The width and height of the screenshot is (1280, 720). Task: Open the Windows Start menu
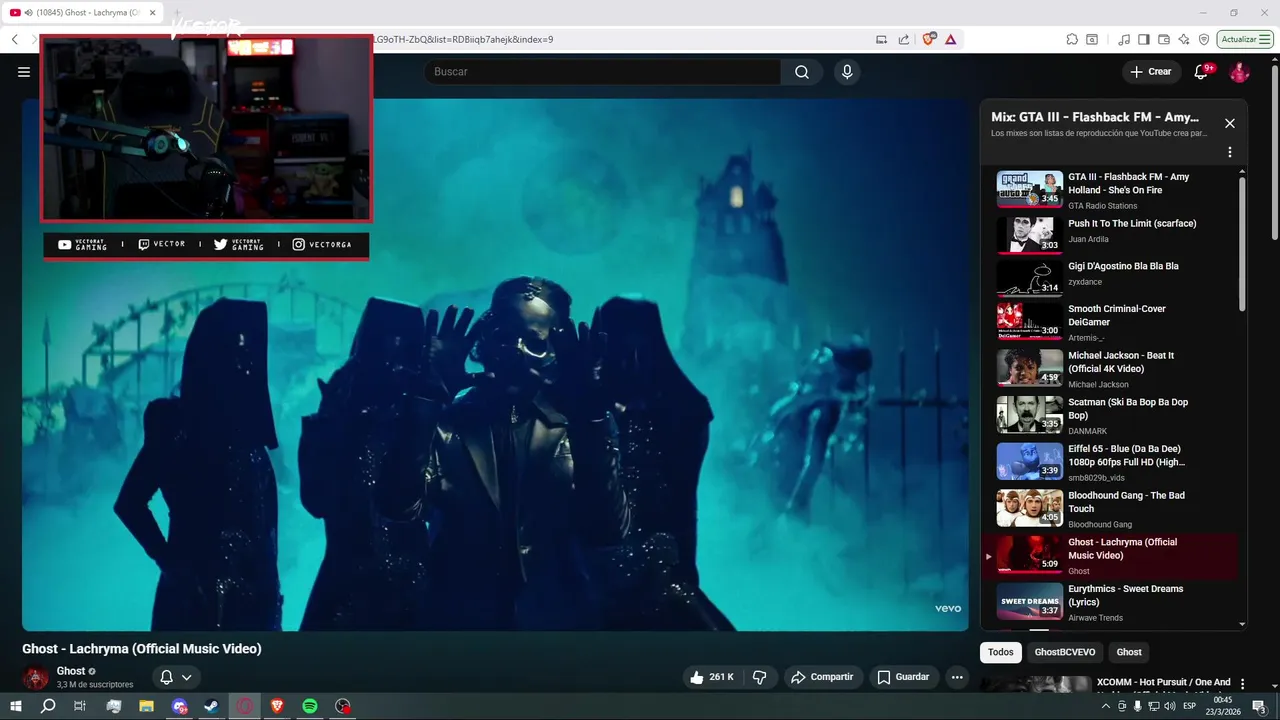coord(16,706)
